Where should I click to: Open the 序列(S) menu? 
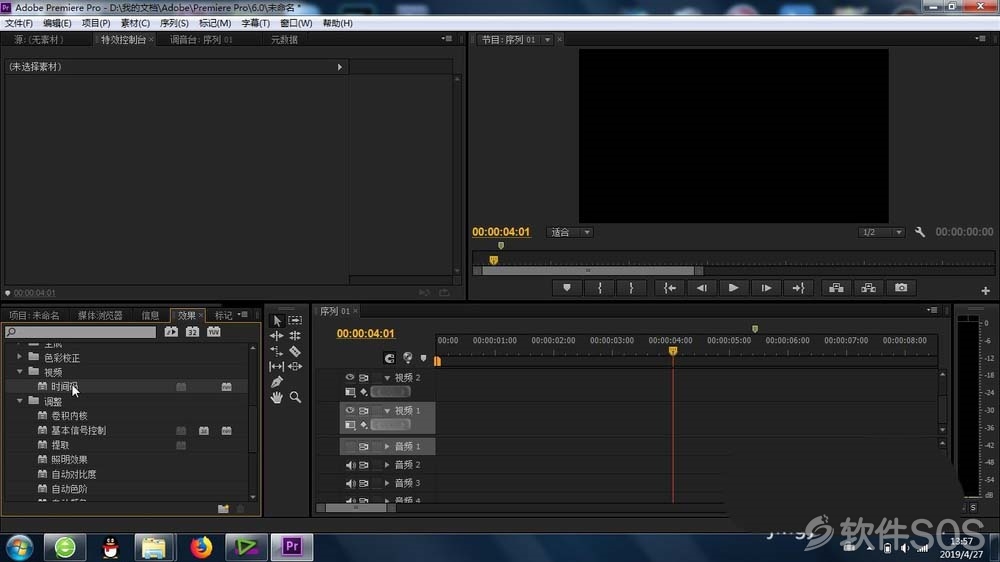coord(173,23)
